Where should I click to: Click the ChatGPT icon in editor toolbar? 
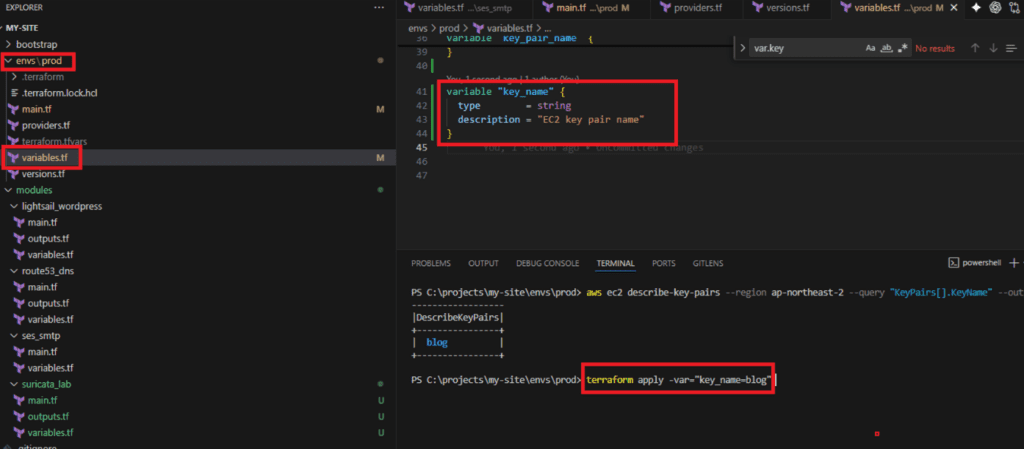(x=995, y=8)
